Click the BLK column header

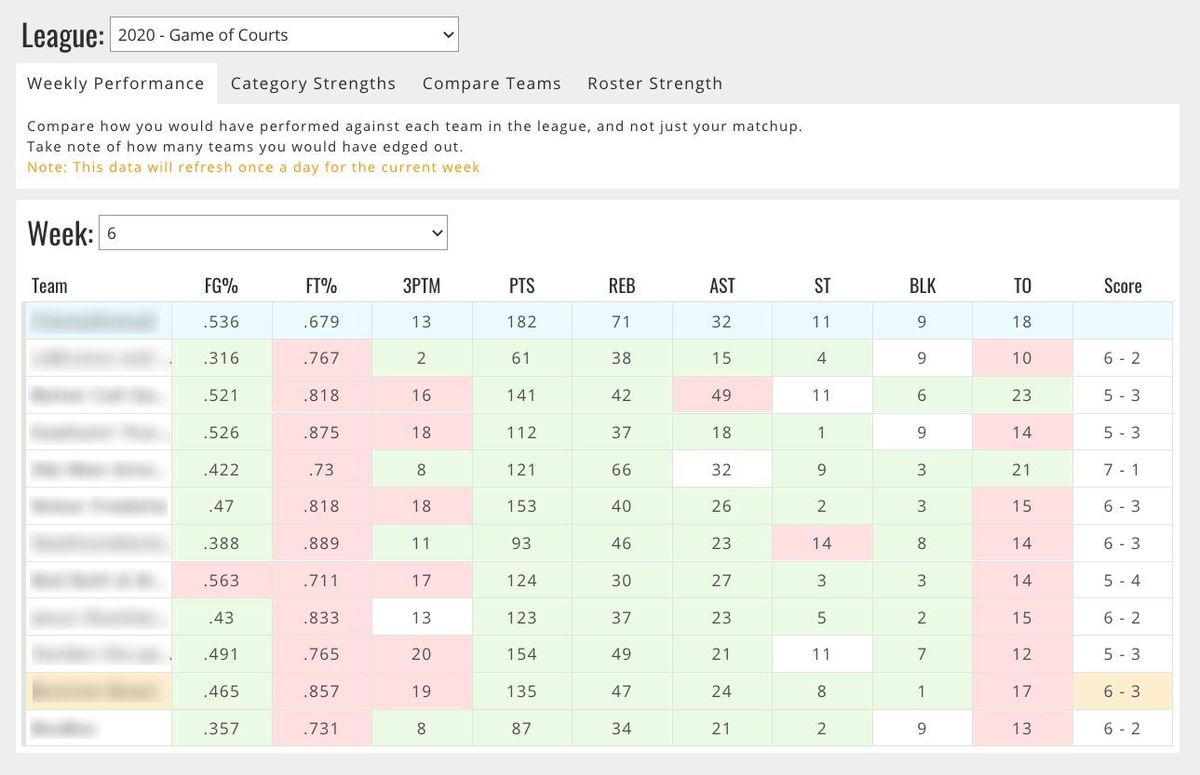[921, 286]
